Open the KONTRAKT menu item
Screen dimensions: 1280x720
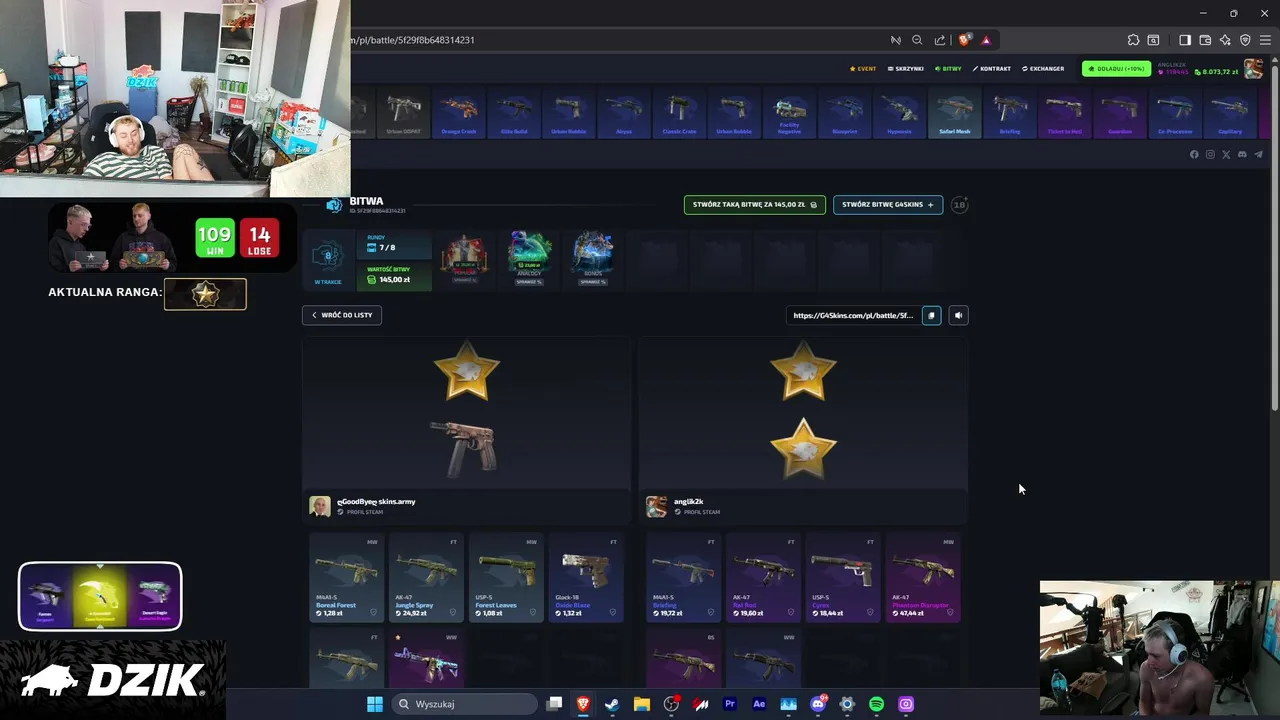(x=991, y=69)
